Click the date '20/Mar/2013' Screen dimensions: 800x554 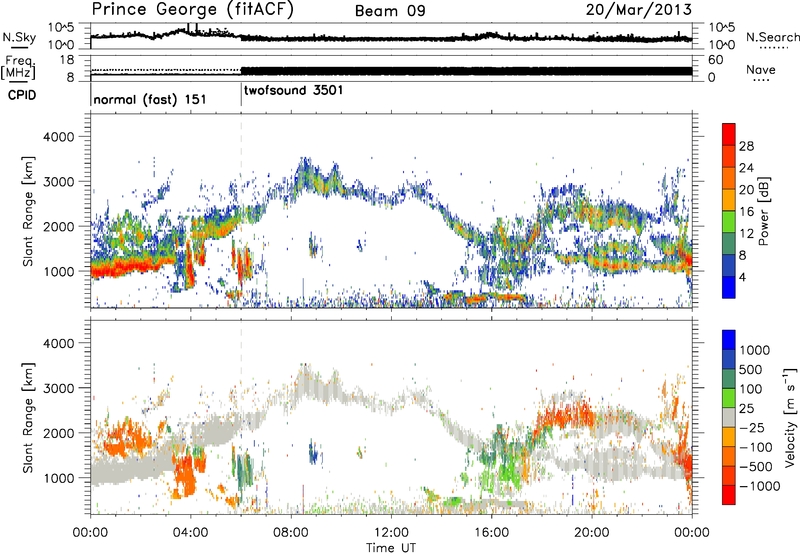pyautogui.click(x=638, y=10)
